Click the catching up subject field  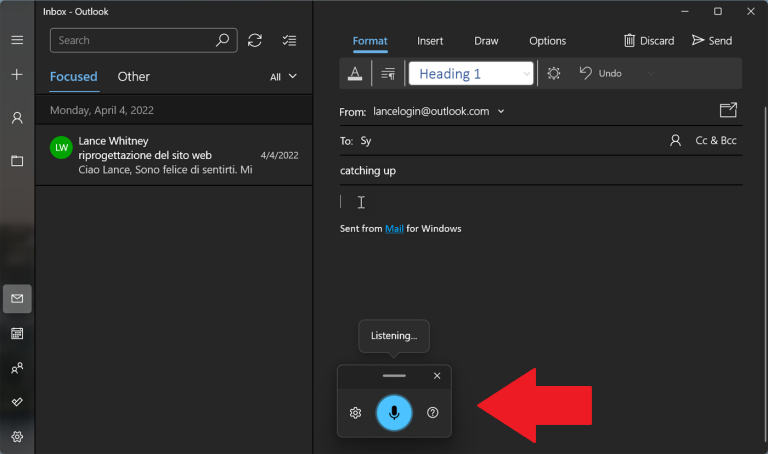click(x=541, y=171)
